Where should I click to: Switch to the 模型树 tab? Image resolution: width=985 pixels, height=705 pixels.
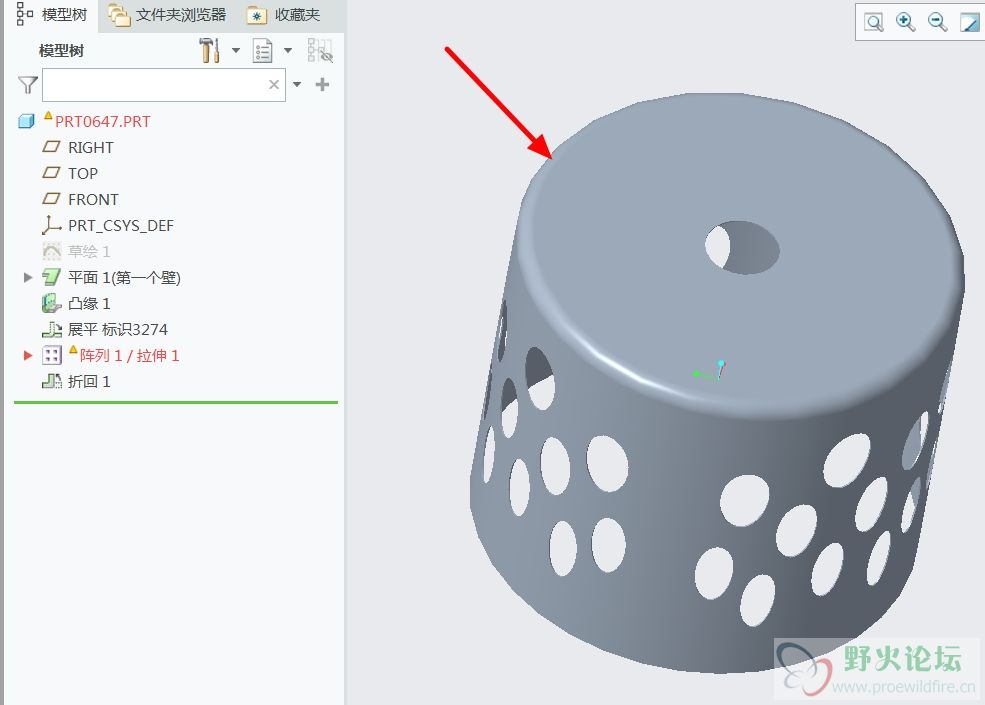pyautogui.click(x=52, y=14)
